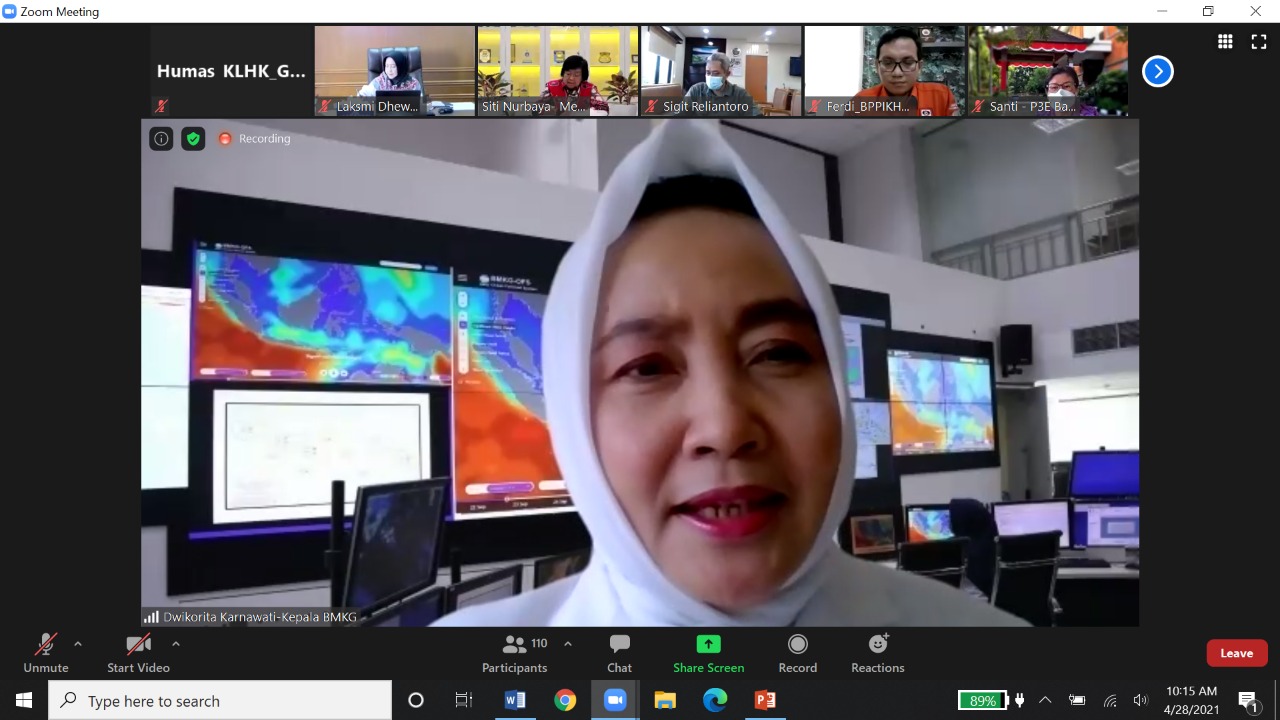The image size is (1280, 720).
Task: Expand the Participants options chevron
Action: click(568, 644)
